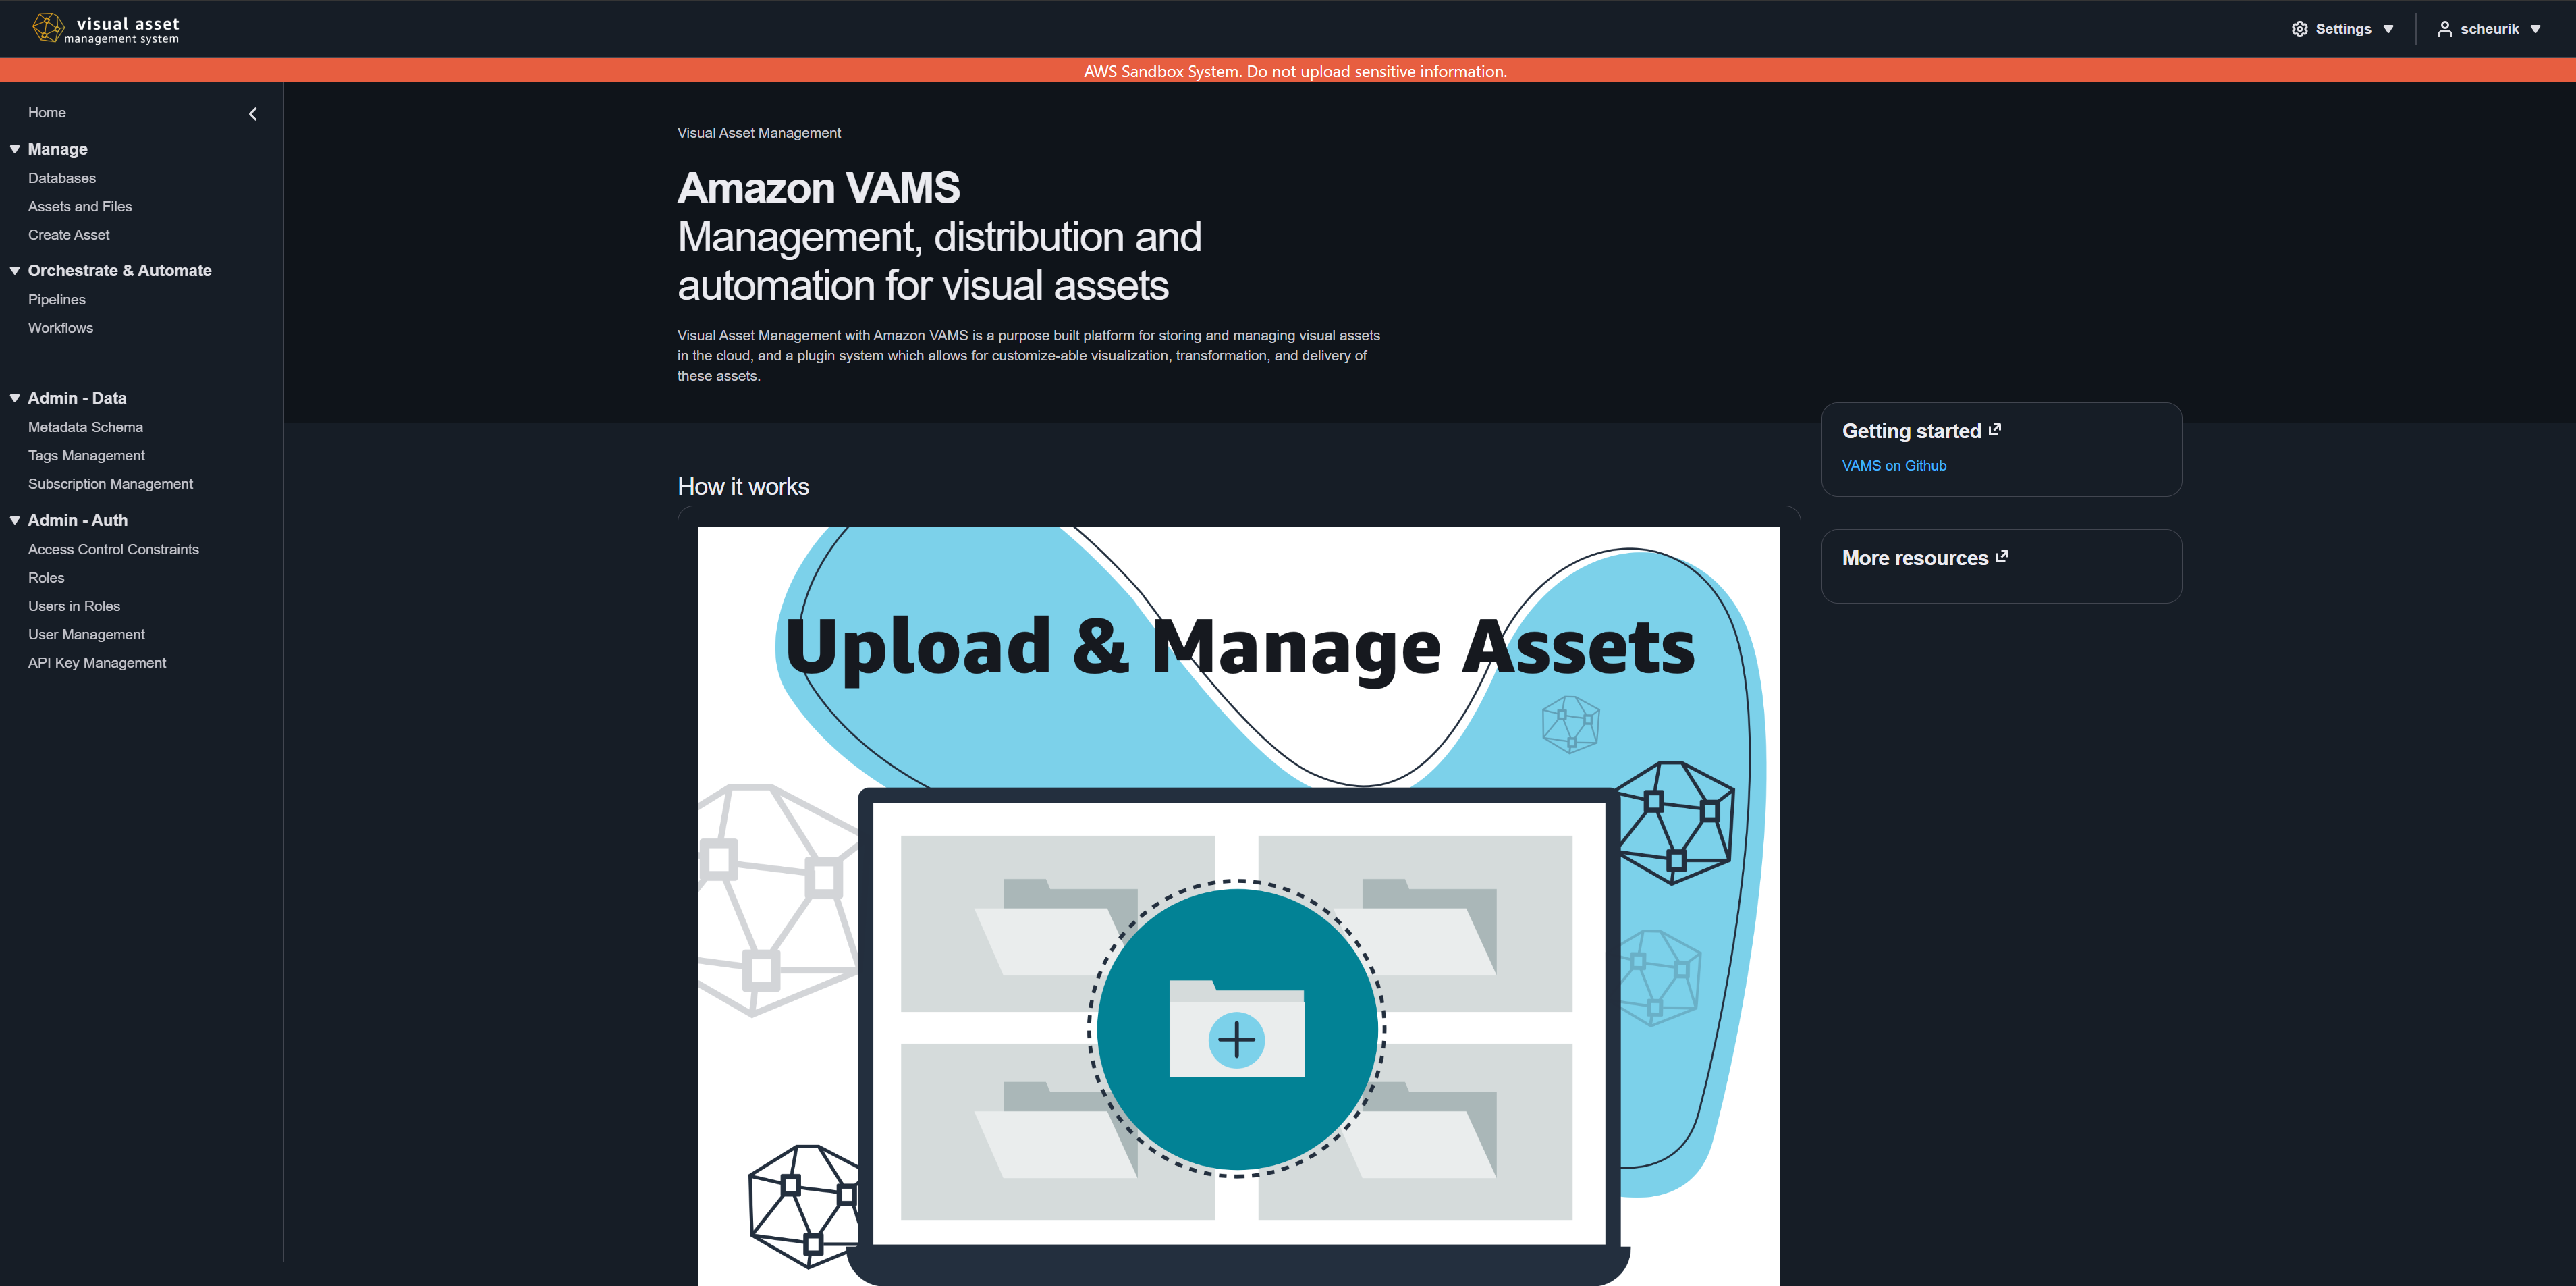The image size is (2576, 1286).
Task: Click the Admin - Auth section heading
Action: pos(78,521)
